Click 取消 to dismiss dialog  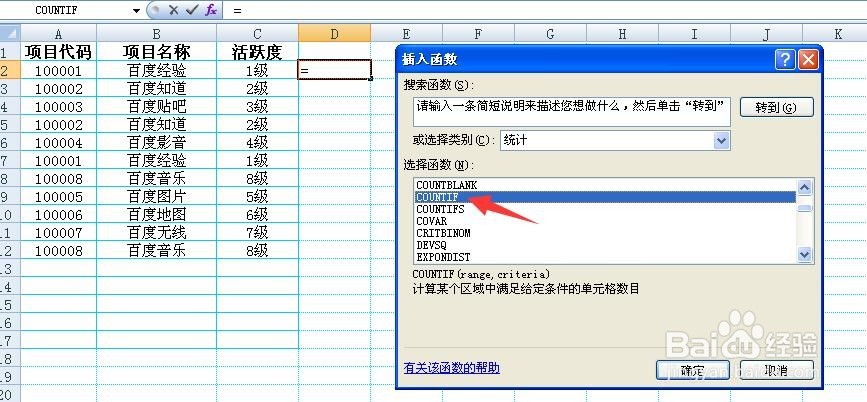pyautogui.click(x=776, y=370)
